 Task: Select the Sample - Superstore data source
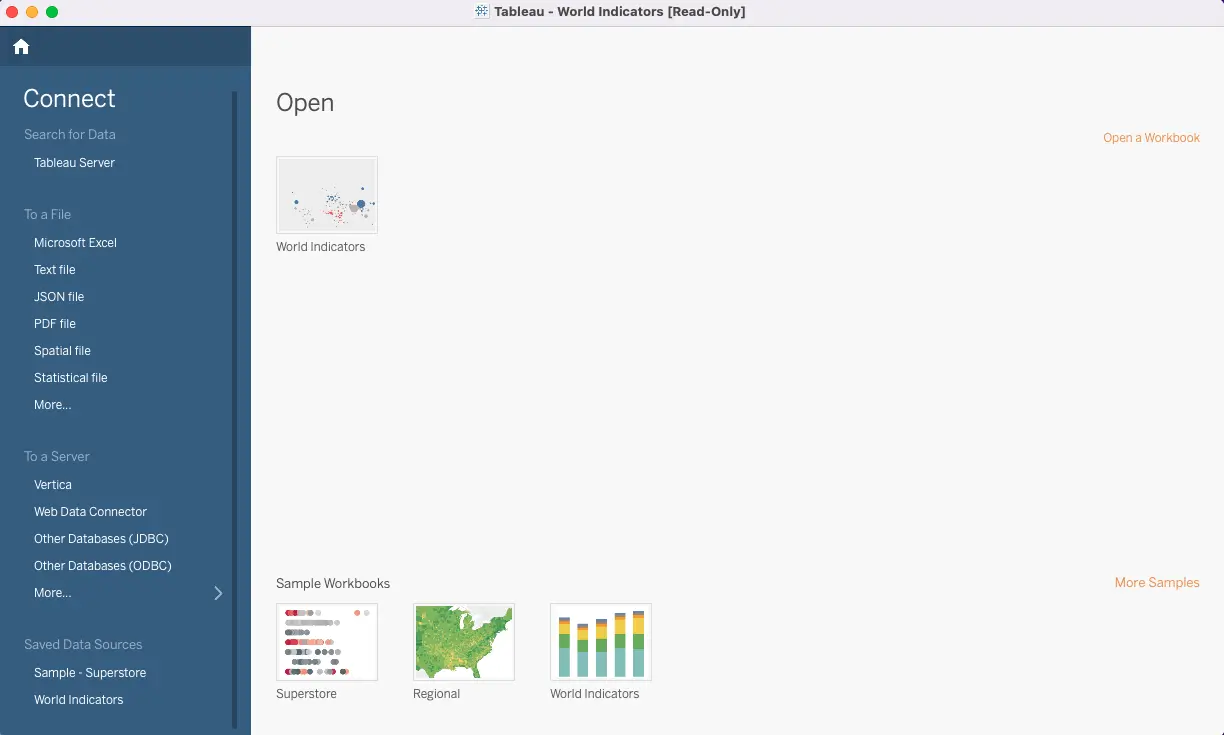[90, 672]
